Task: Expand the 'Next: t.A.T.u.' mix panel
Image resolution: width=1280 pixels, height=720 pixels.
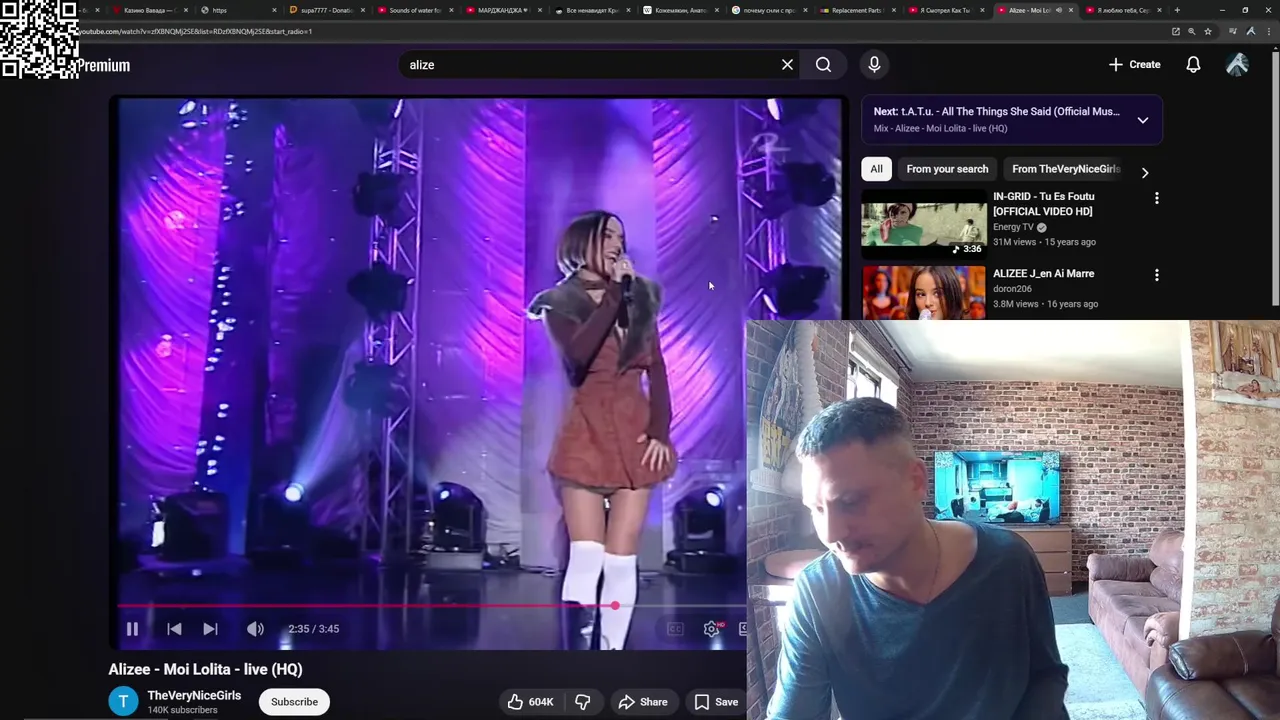Action: pos(1143,120)
